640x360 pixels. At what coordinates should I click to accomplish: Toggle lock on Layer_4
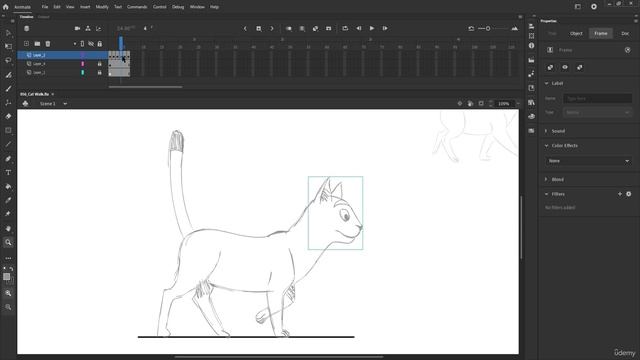(x=99, y=64)
